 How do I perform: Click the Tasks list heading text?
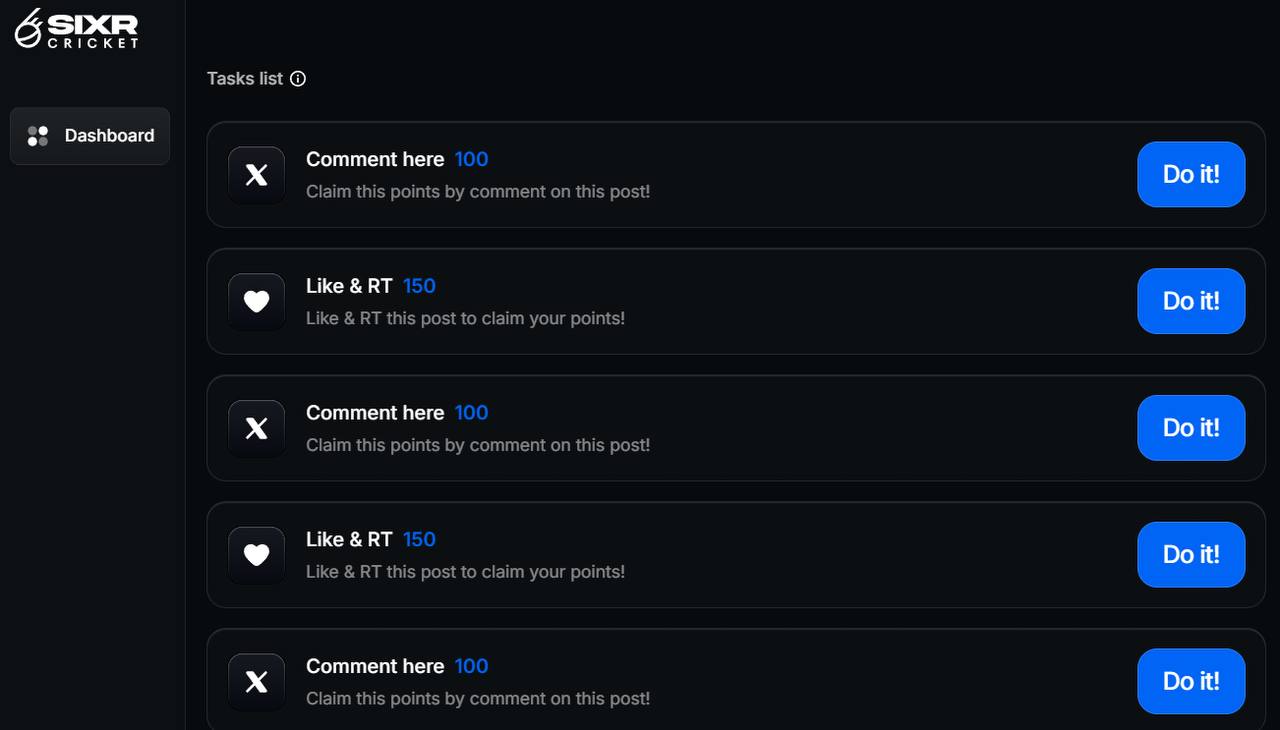click(245, 79)
